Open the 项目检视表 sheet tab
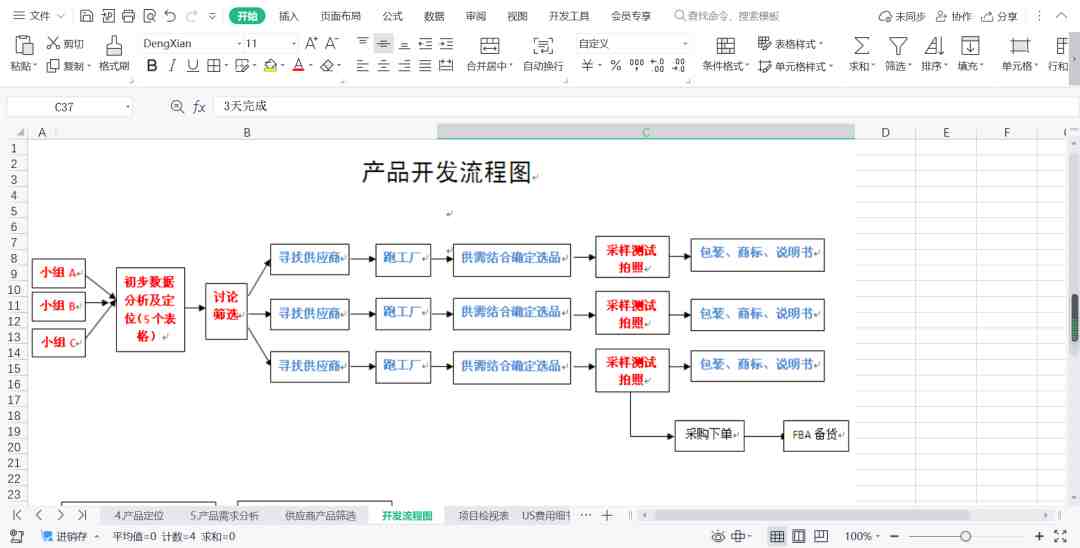Screen dimensions: 1080x548 [x=483, y=516]
